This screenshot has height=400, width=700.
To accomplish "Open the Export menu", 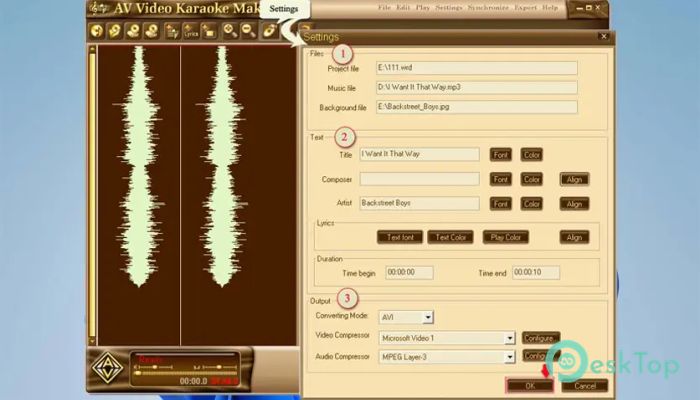I will pos(525,8).
